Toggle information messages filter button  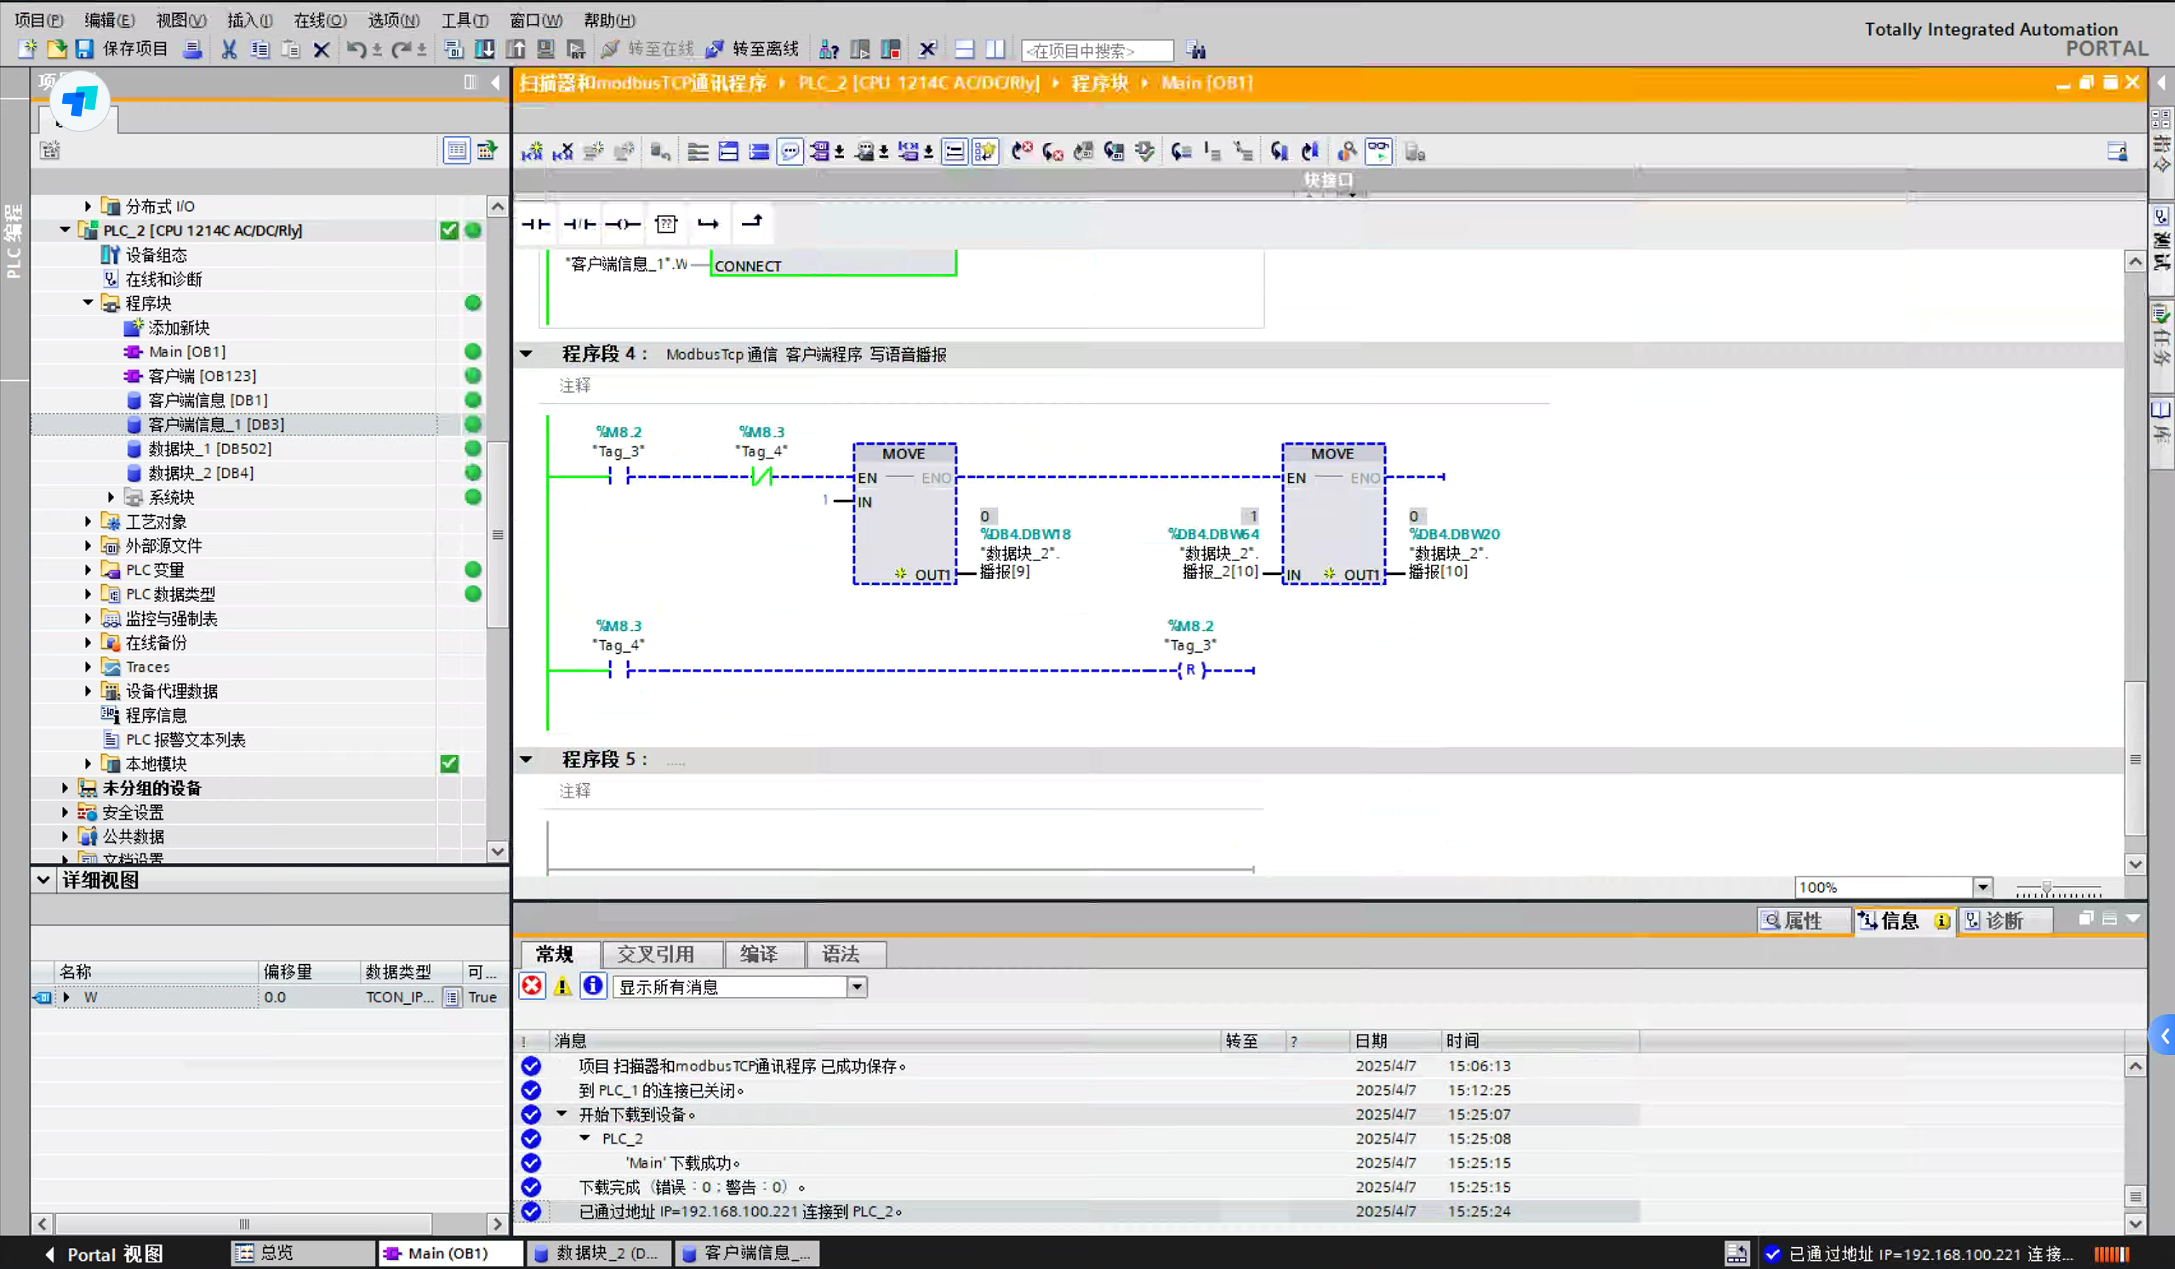pyautogui.click(x=593, y=986)
